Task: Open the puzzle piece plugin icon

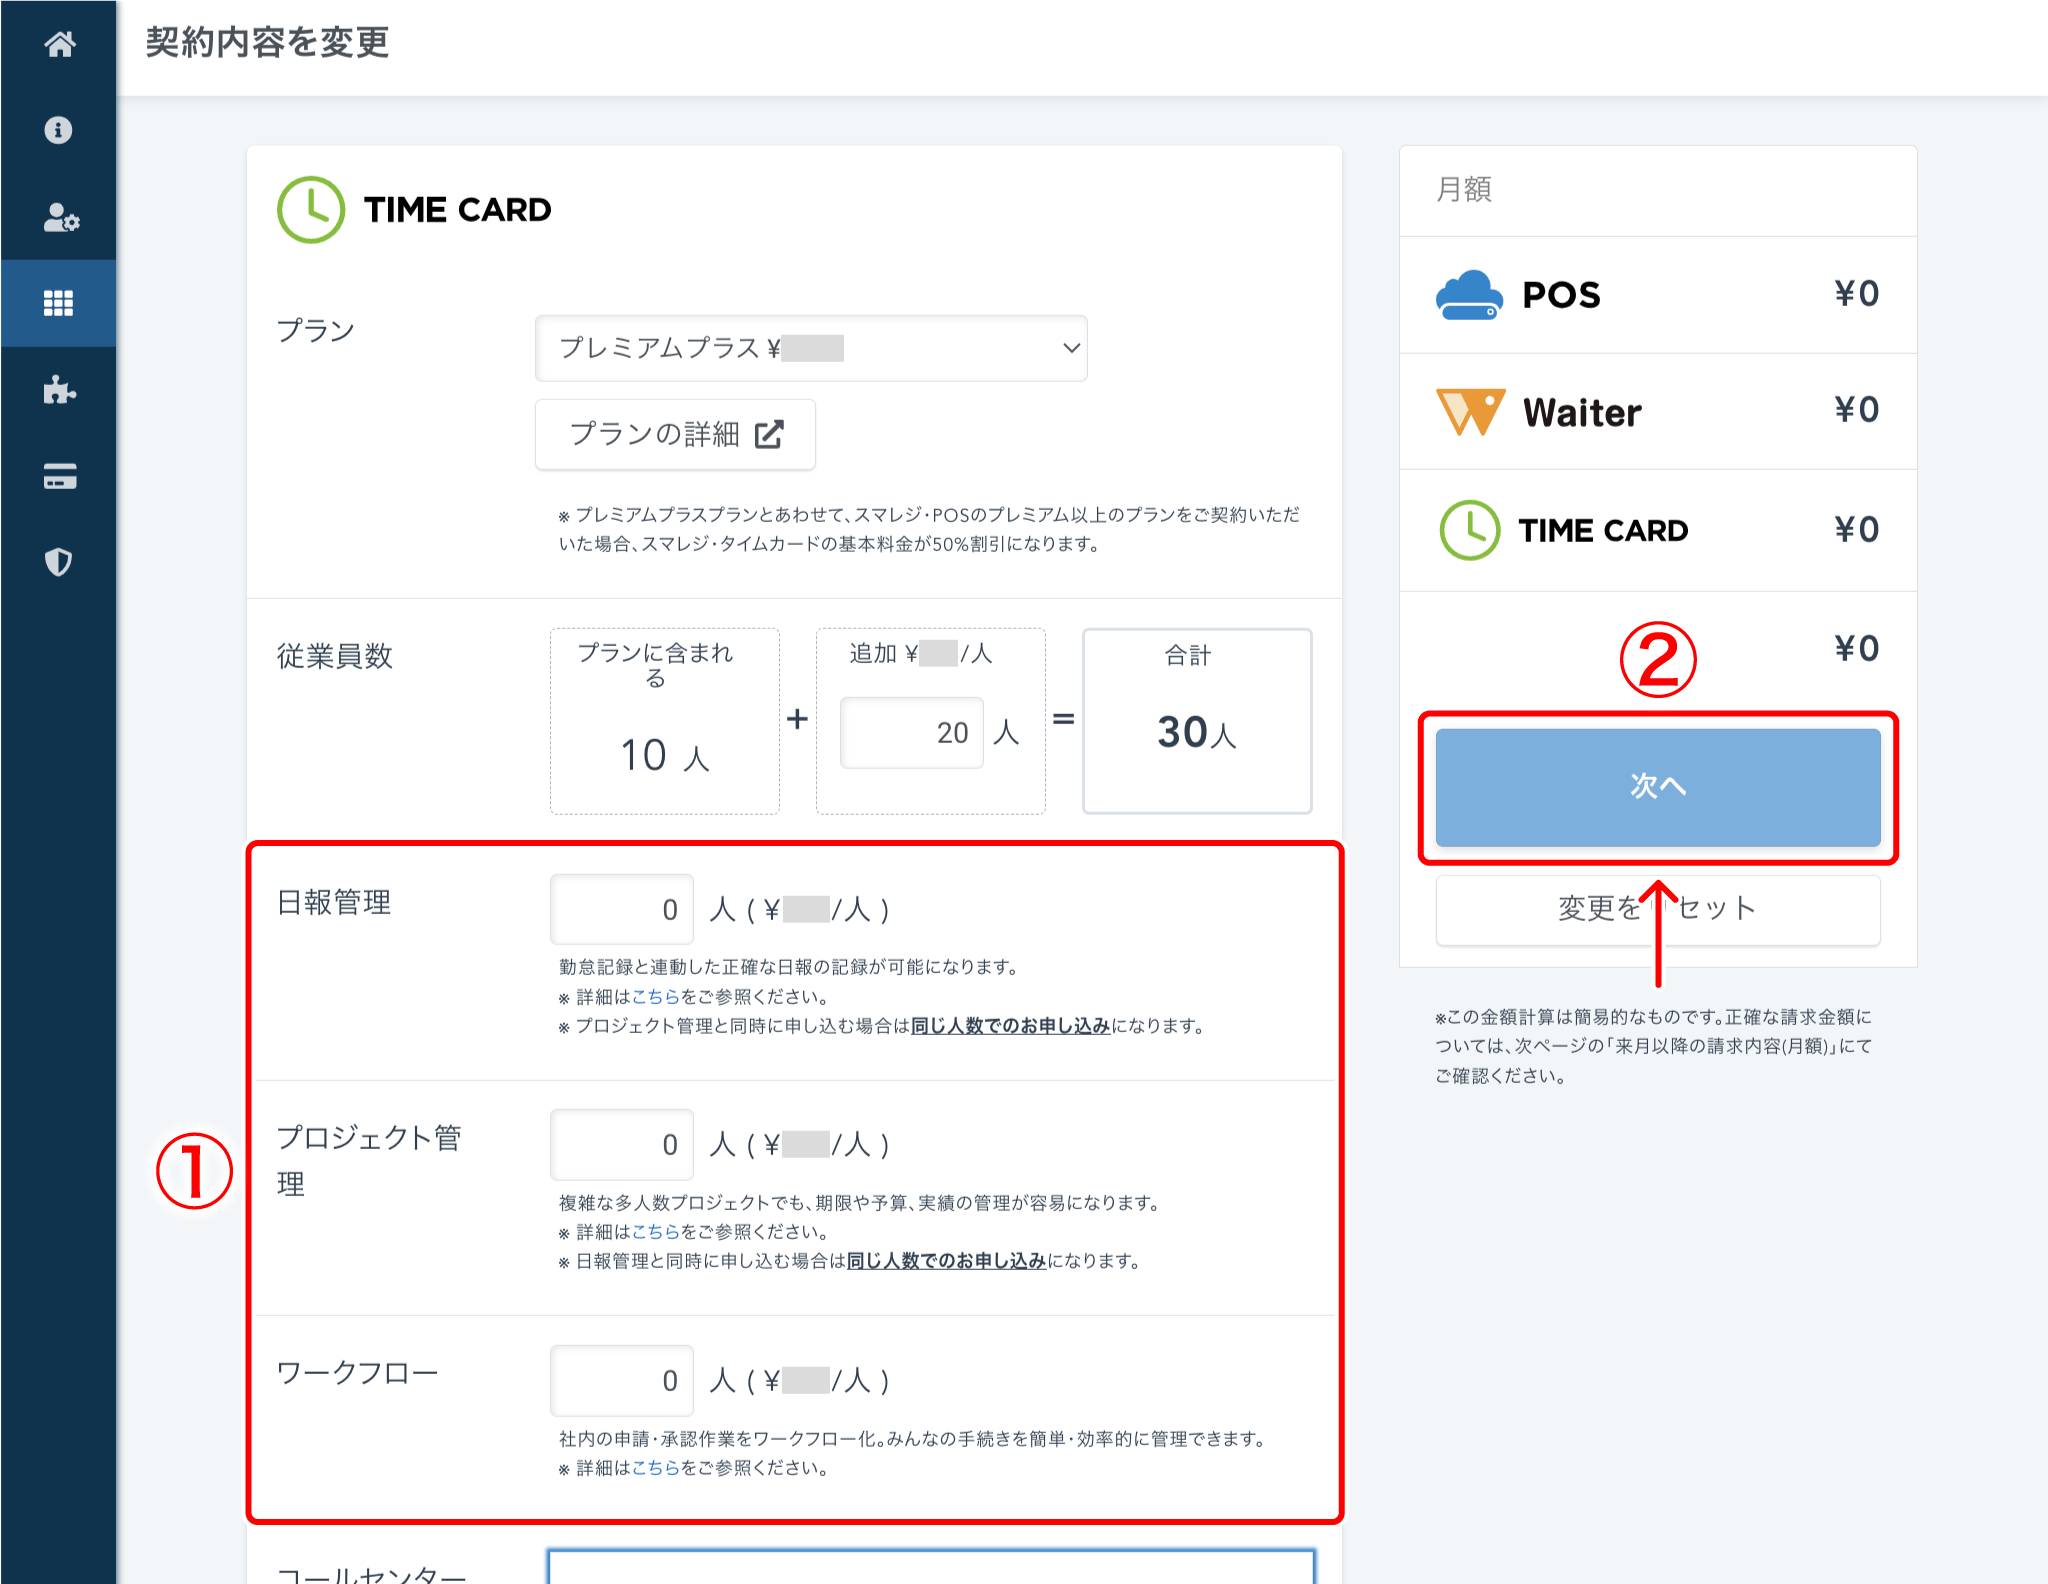Action: pos(59,389)
